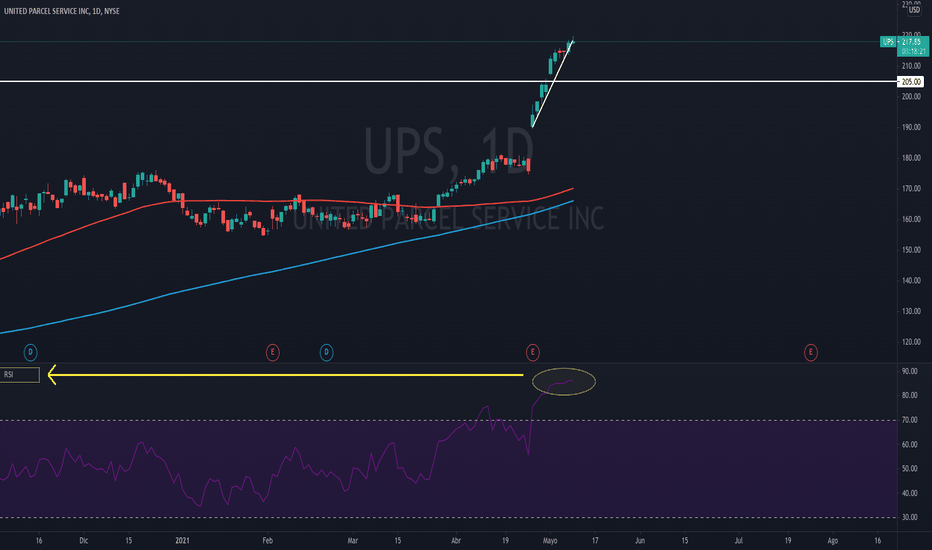Click the 180.00 price axis label

click(x=911, y=158)
